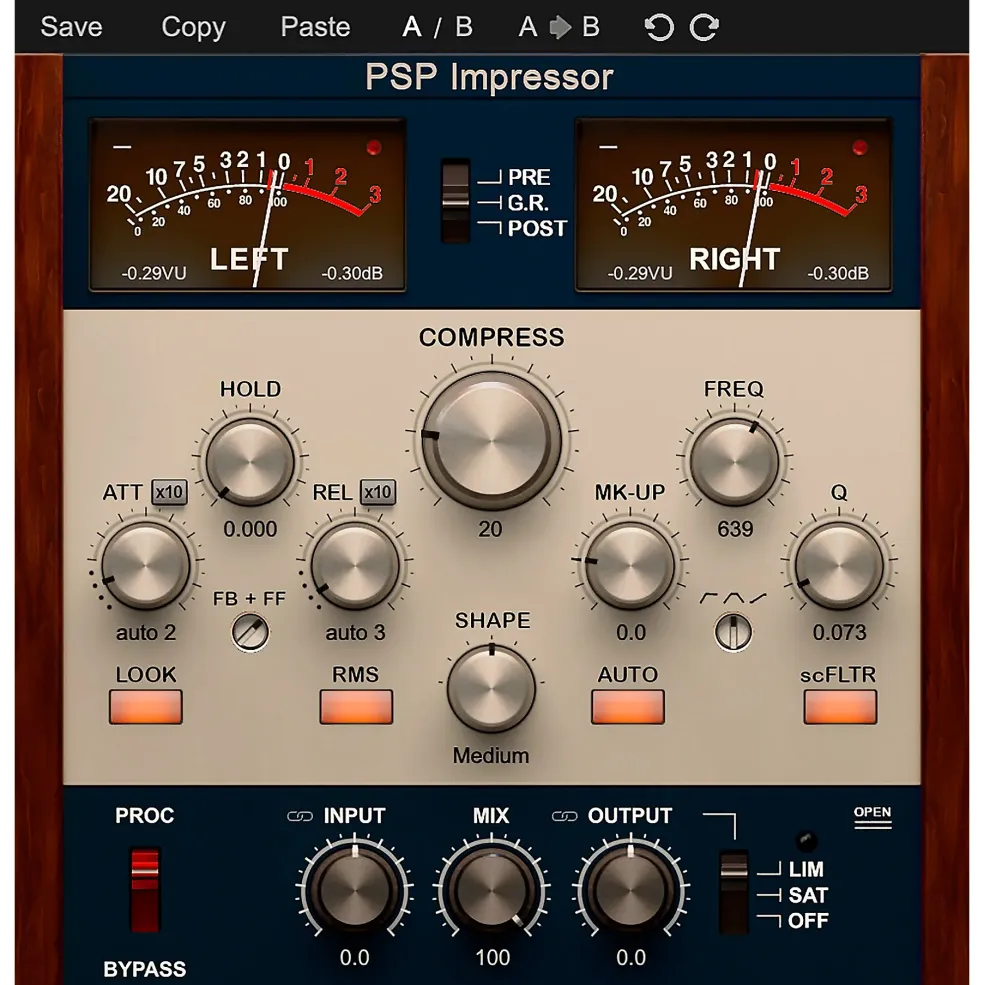Click the FB + FF mode rotary switch
Image resolution: width=984 pixels, height=985 pixels.
tap(250, 633)
